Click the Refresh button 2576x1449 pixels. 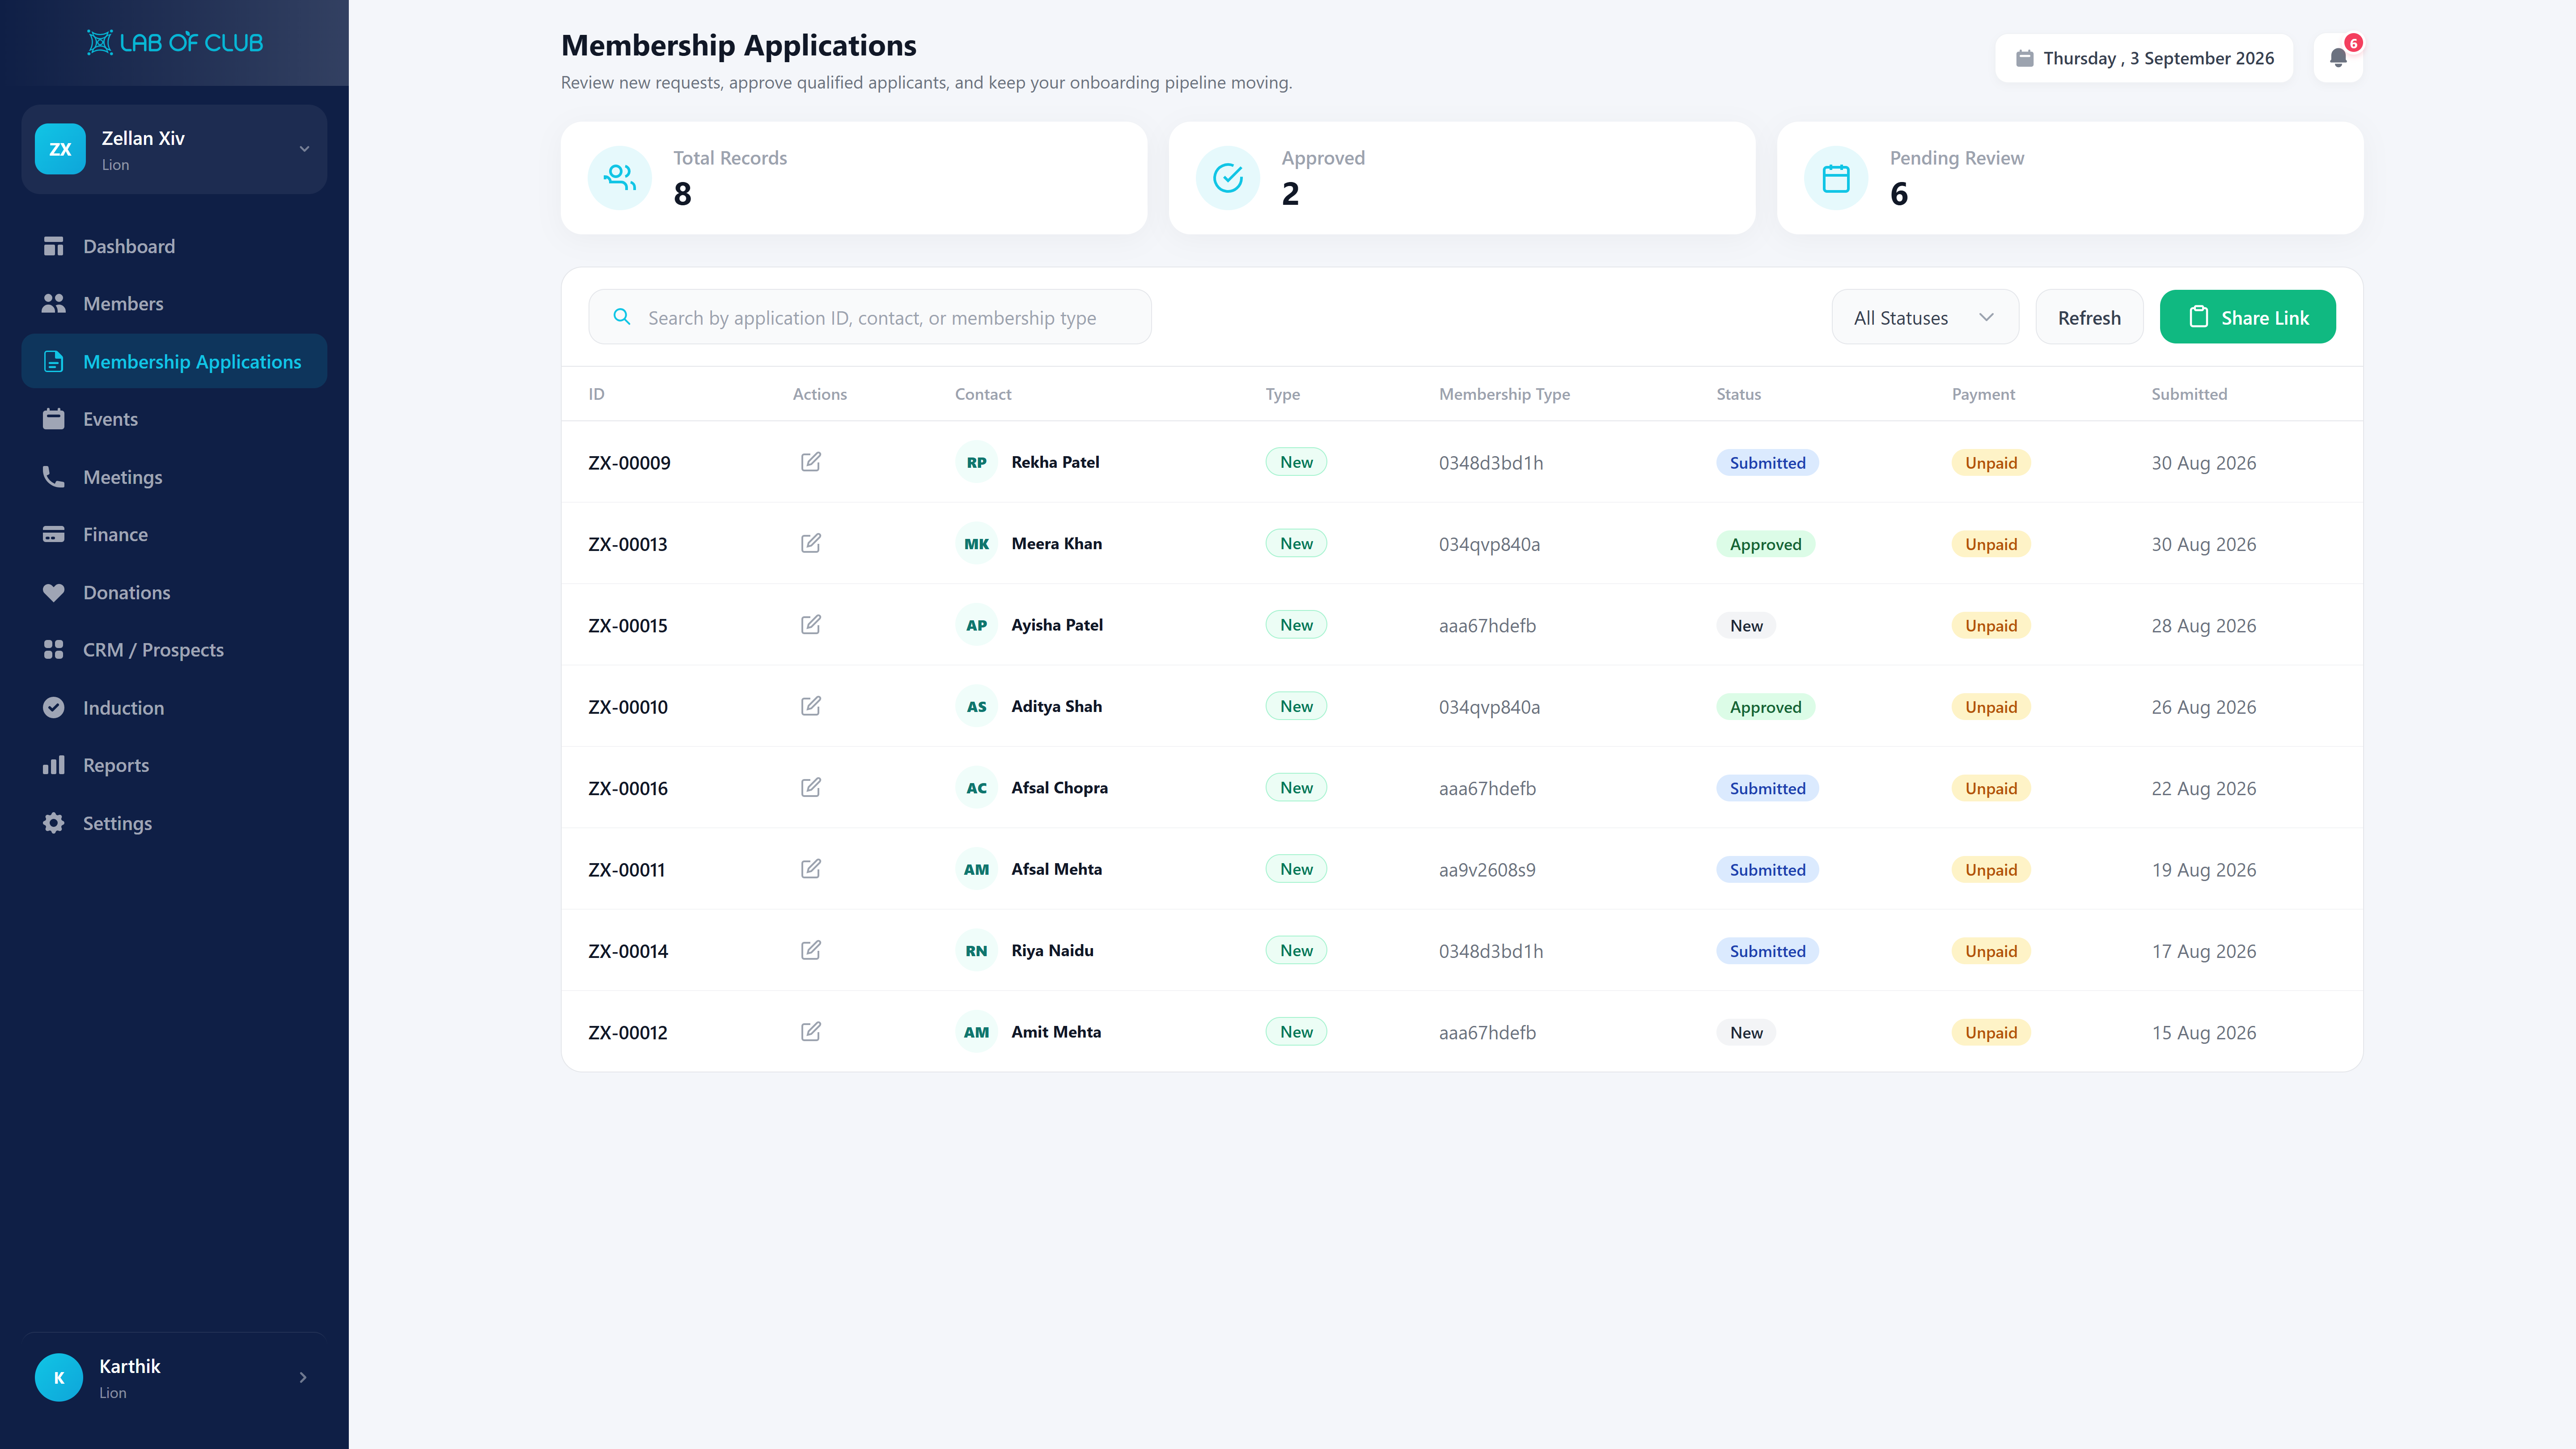coord(2089,317)
